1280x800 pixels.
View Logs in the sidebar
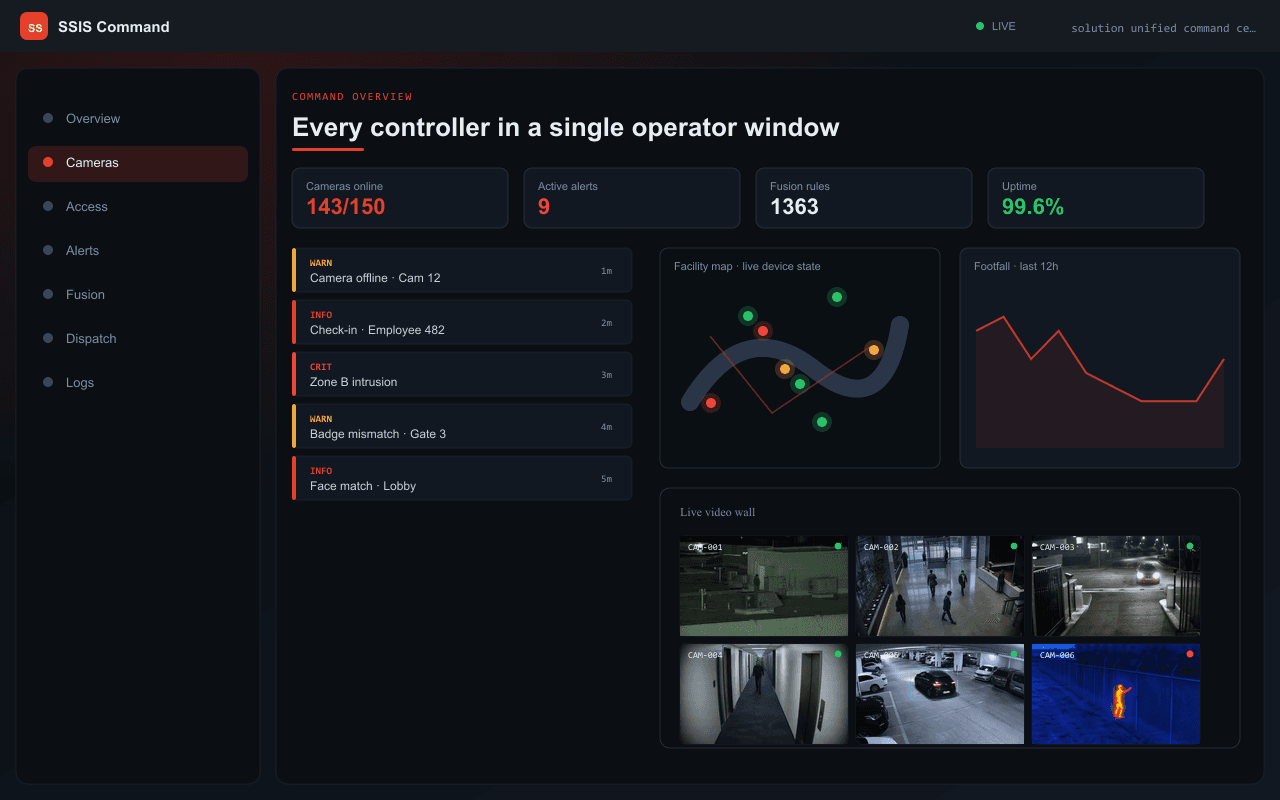138,382
